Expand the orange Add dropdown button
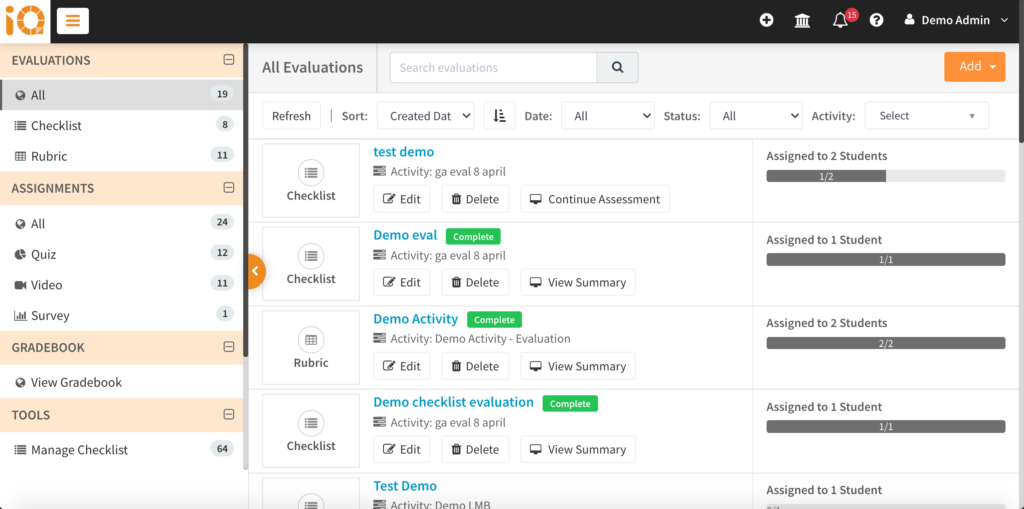The height and width of the screenshot is (509, 1024). 974,67
